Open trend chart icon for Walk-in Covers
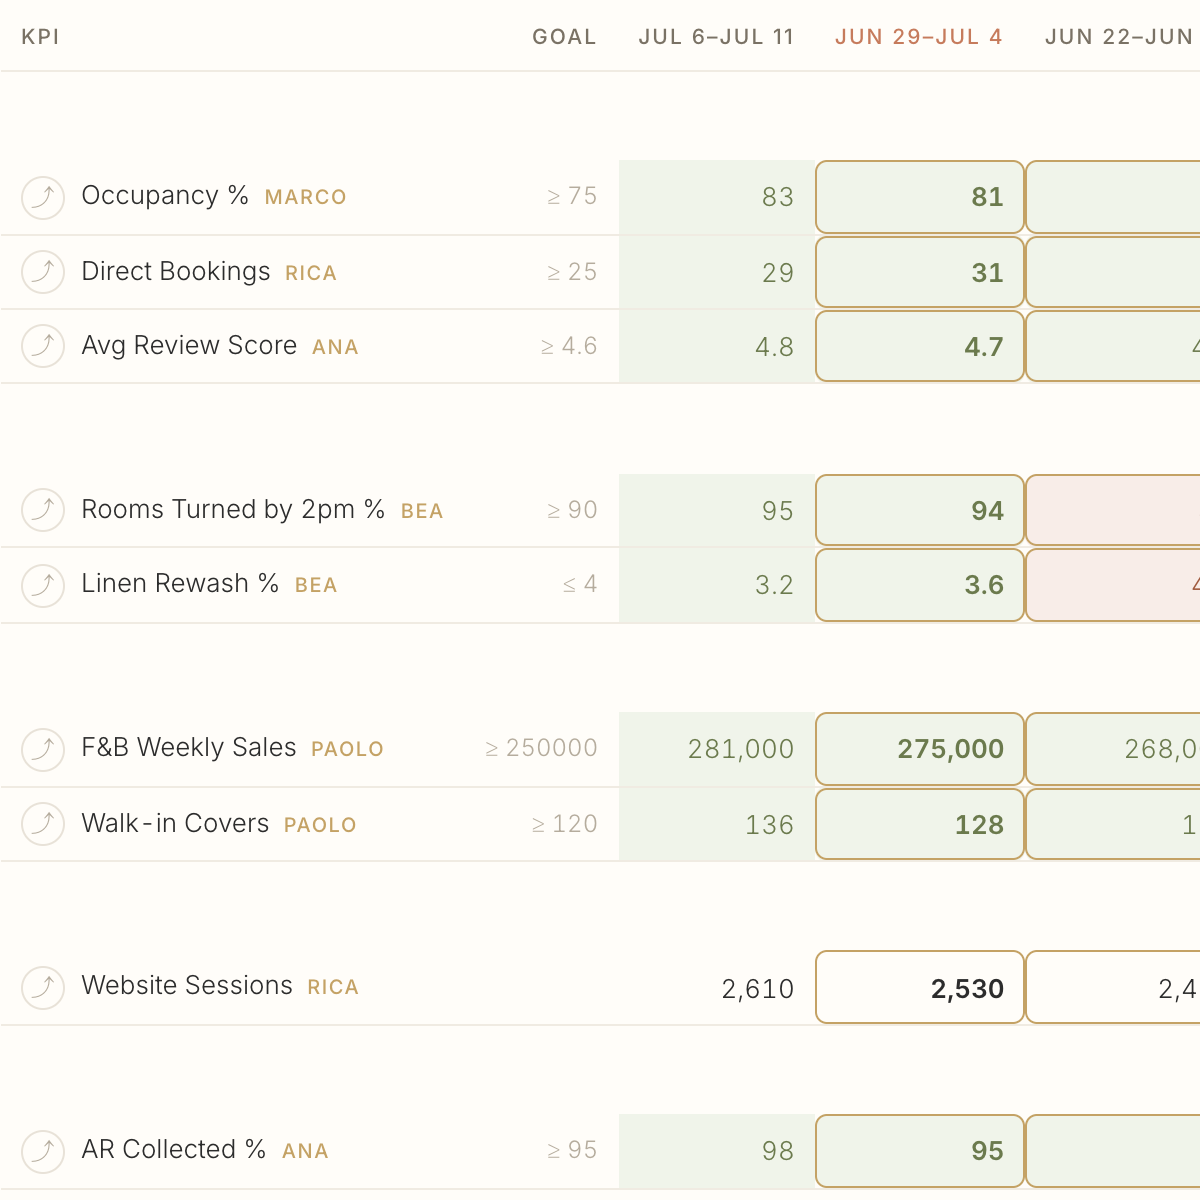This screenshot has height=1200, width=1200. tap(43, 824)
